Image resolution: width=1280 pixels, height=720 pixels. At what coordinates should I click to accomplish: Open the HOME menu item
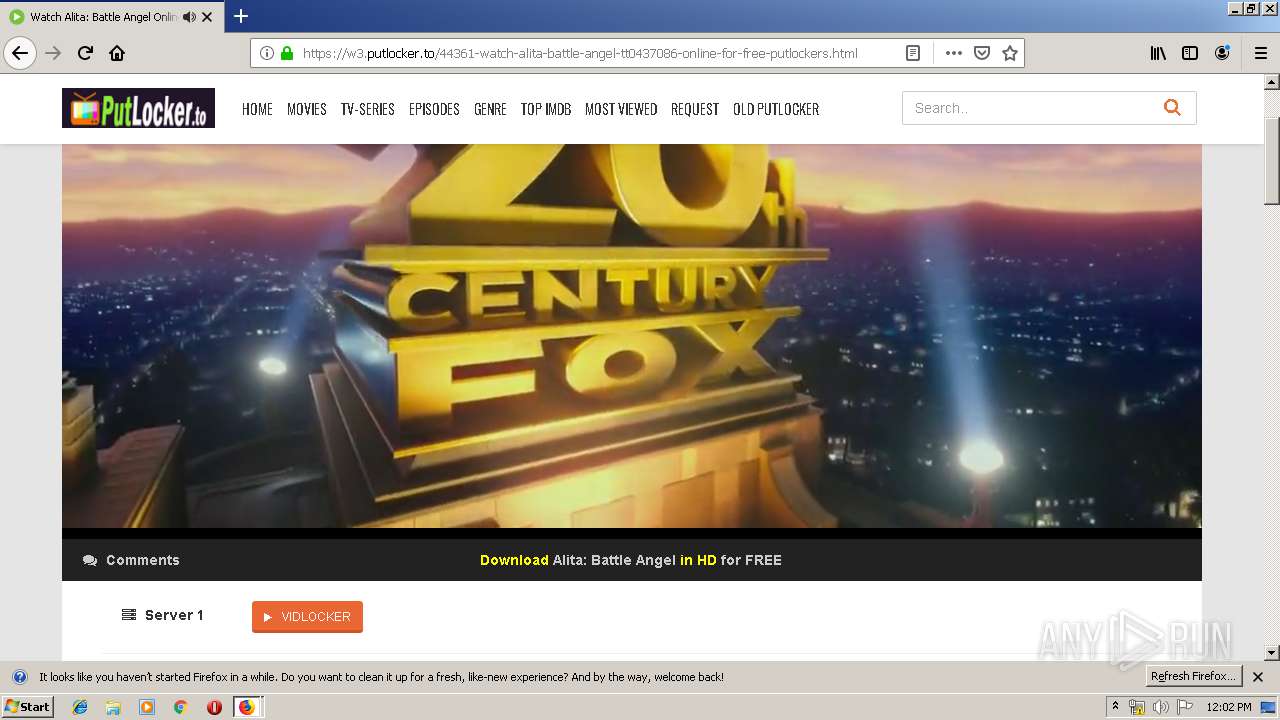point(257,109)
